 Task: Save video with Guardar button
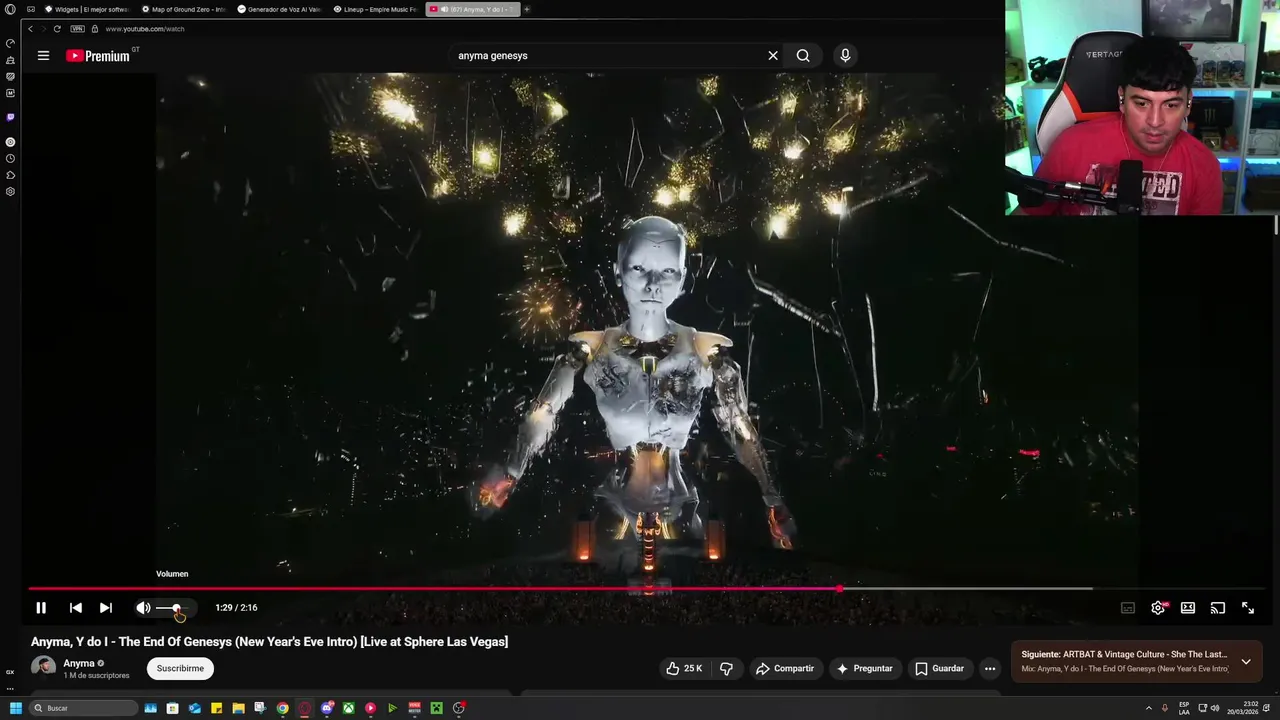pyautogui.click(x=940, y=668)
